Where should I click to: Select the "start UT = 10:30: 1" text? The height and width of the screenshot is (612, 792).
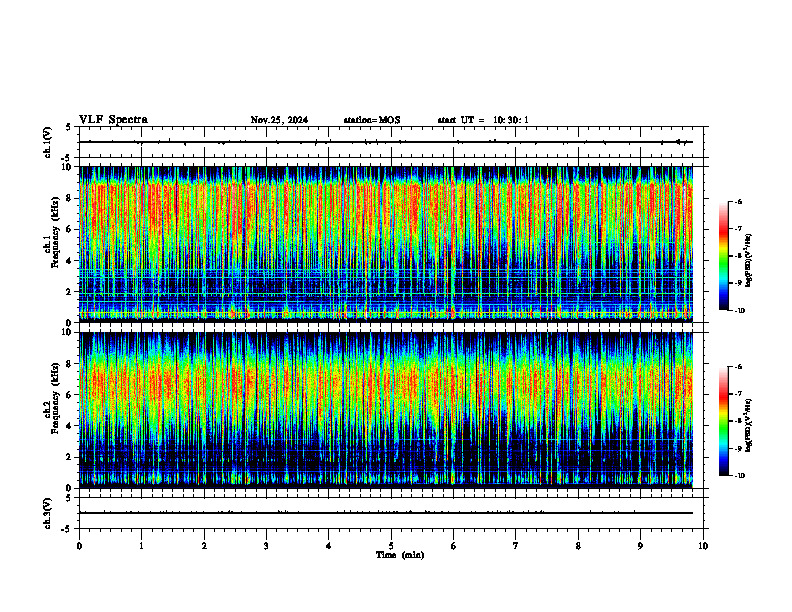[483, 120]
